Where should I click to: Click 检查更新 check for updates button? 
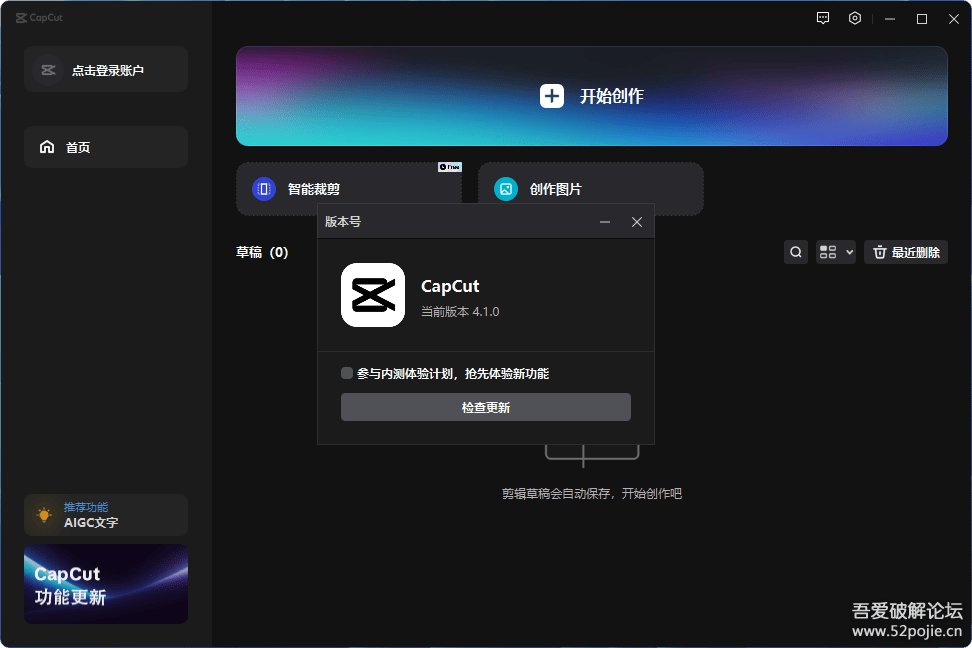point(486,407)
